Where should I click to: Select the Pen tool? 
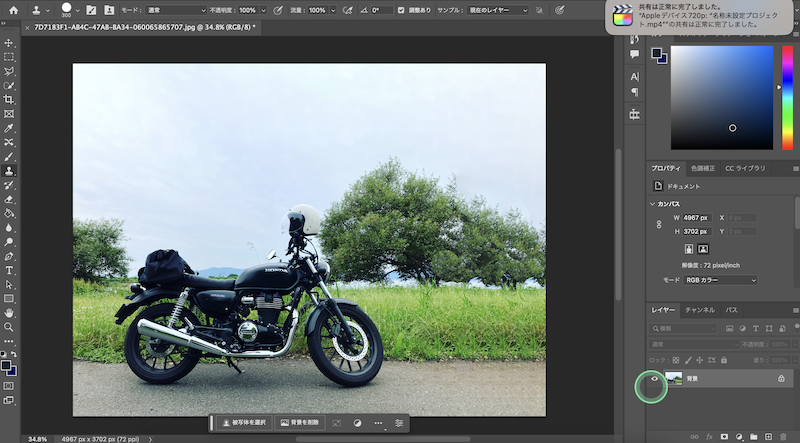pyautogui.click(x=9, y=256)
